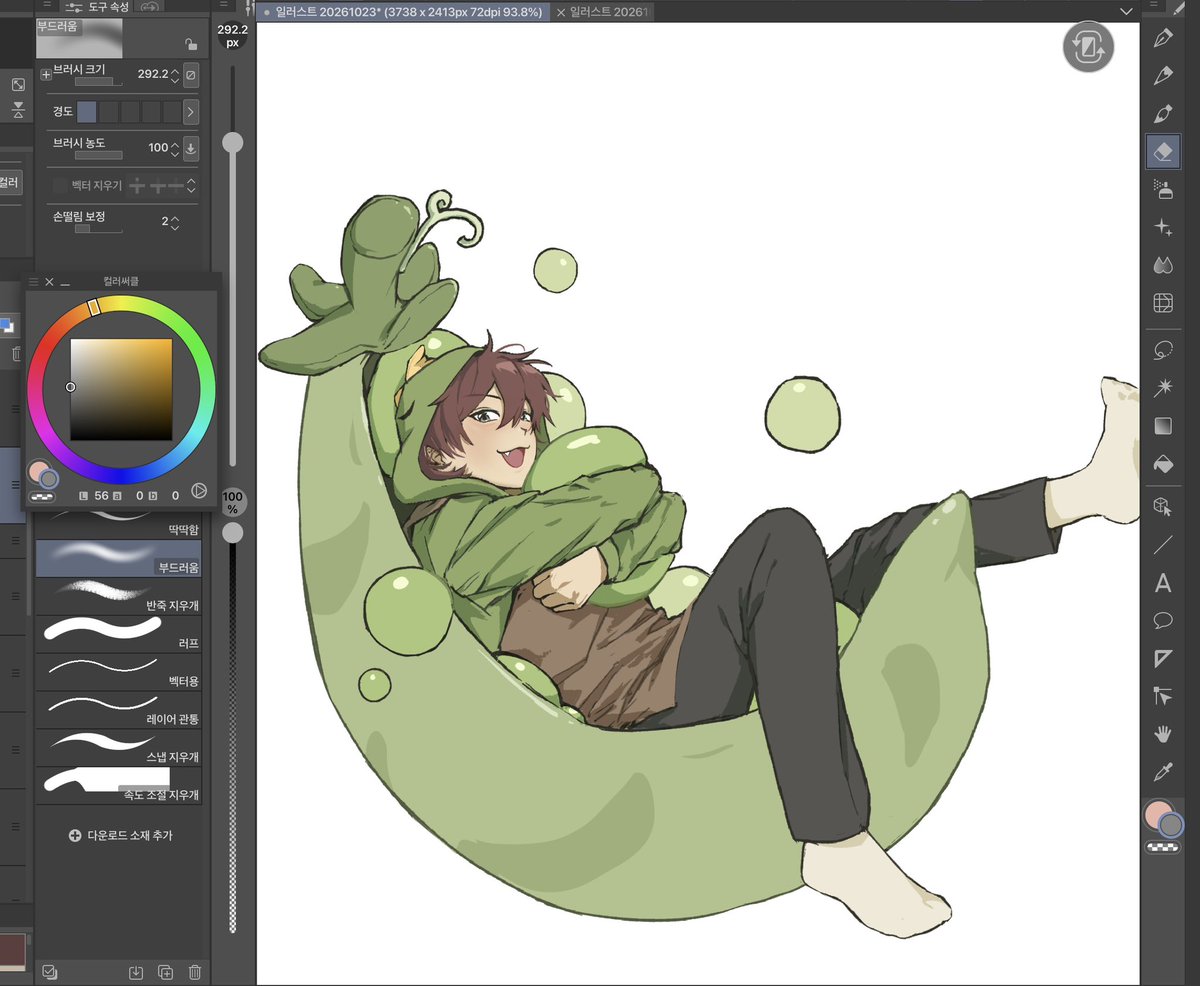Image resolution: width=1200 pixels, height=986 pixels.
Task: Select the Gradient tool
Action: (x=1163, y=427)
